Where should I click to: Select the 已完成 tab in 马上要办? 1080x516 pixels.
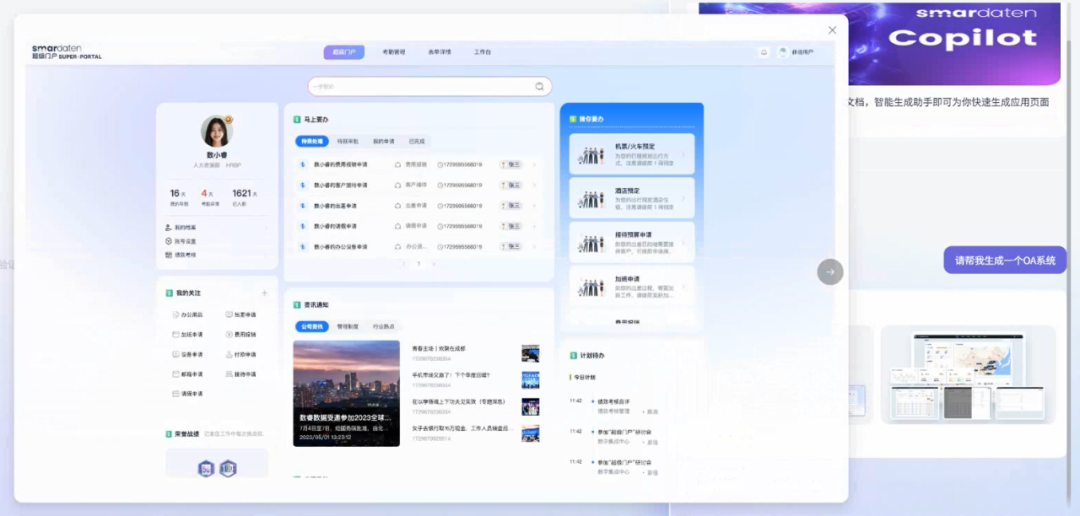coord(417,141)
